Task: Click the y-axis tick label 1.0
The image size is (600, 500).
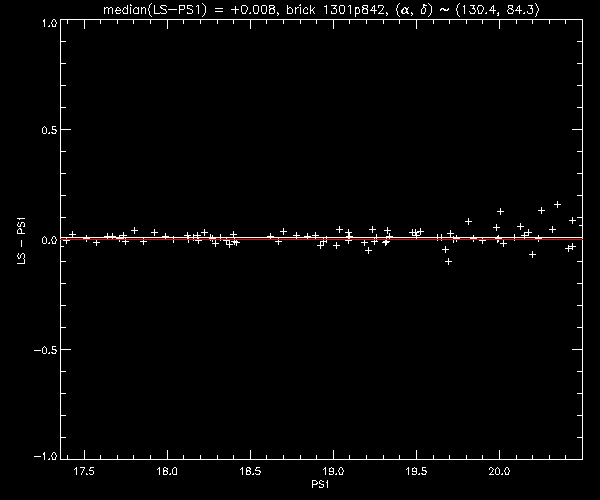Action: [x=50, y=23]
